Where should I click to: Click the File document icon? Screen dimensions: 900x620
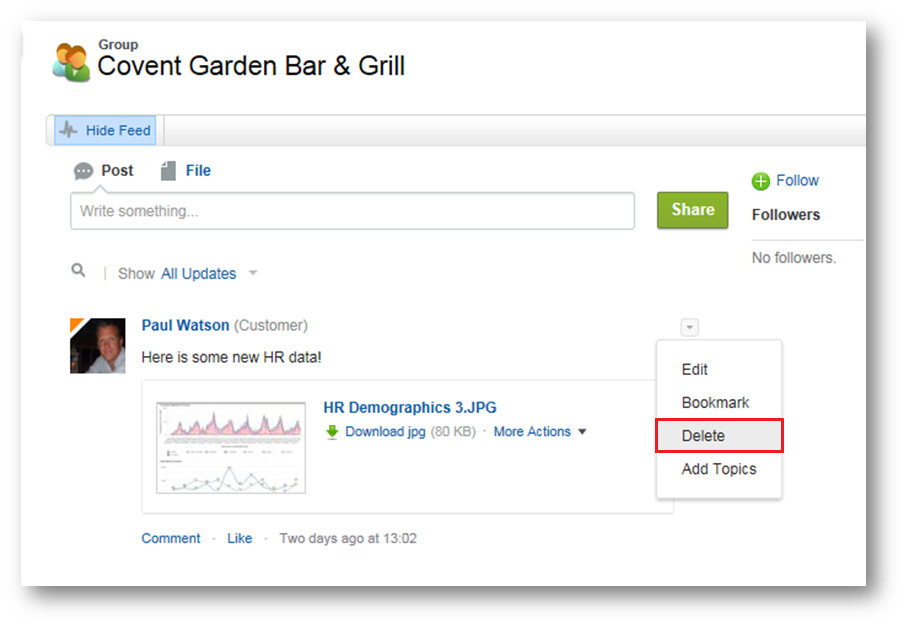[x=169, y=171]
